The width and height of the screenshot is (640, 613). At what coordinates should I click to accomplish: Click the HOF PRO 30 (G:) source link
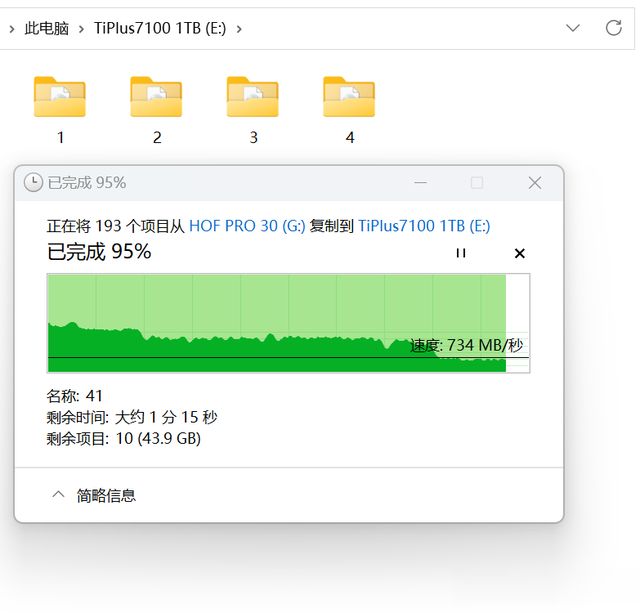pyautogui.click(x=247, y=226)
